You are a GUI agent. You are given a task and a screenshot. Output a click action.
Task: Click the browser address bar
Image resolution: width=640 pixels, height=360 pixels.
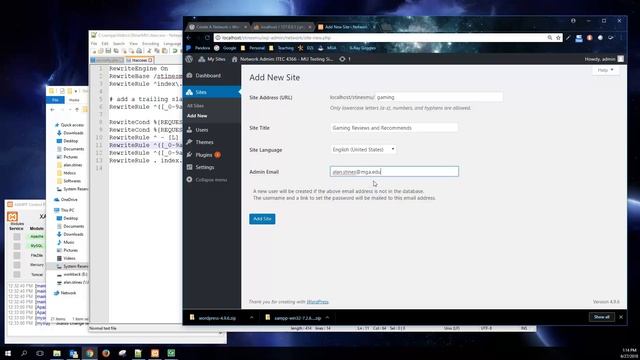tap(382, 38)
